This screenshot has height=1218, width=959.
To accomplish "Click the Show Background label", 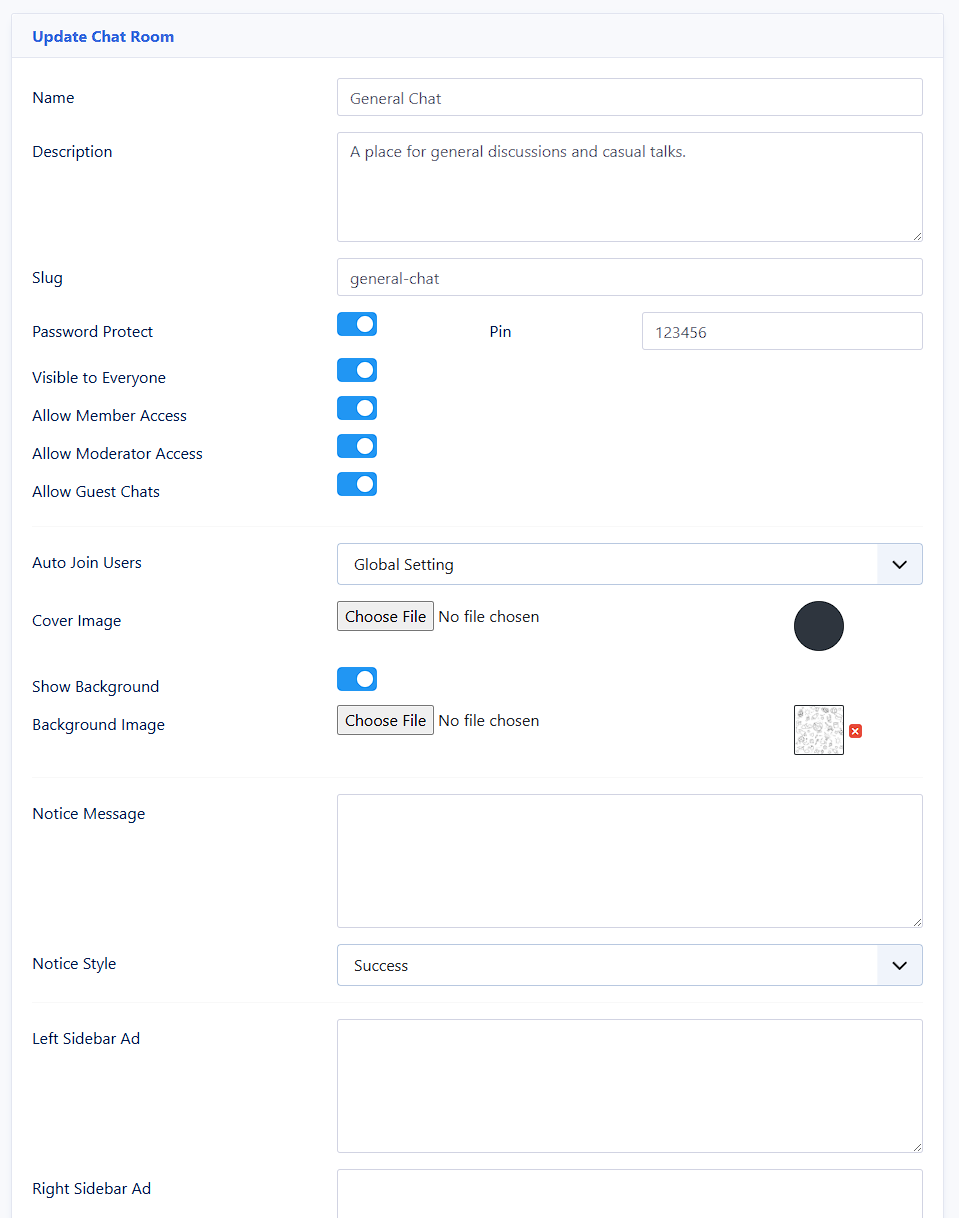I will [96, 686].
